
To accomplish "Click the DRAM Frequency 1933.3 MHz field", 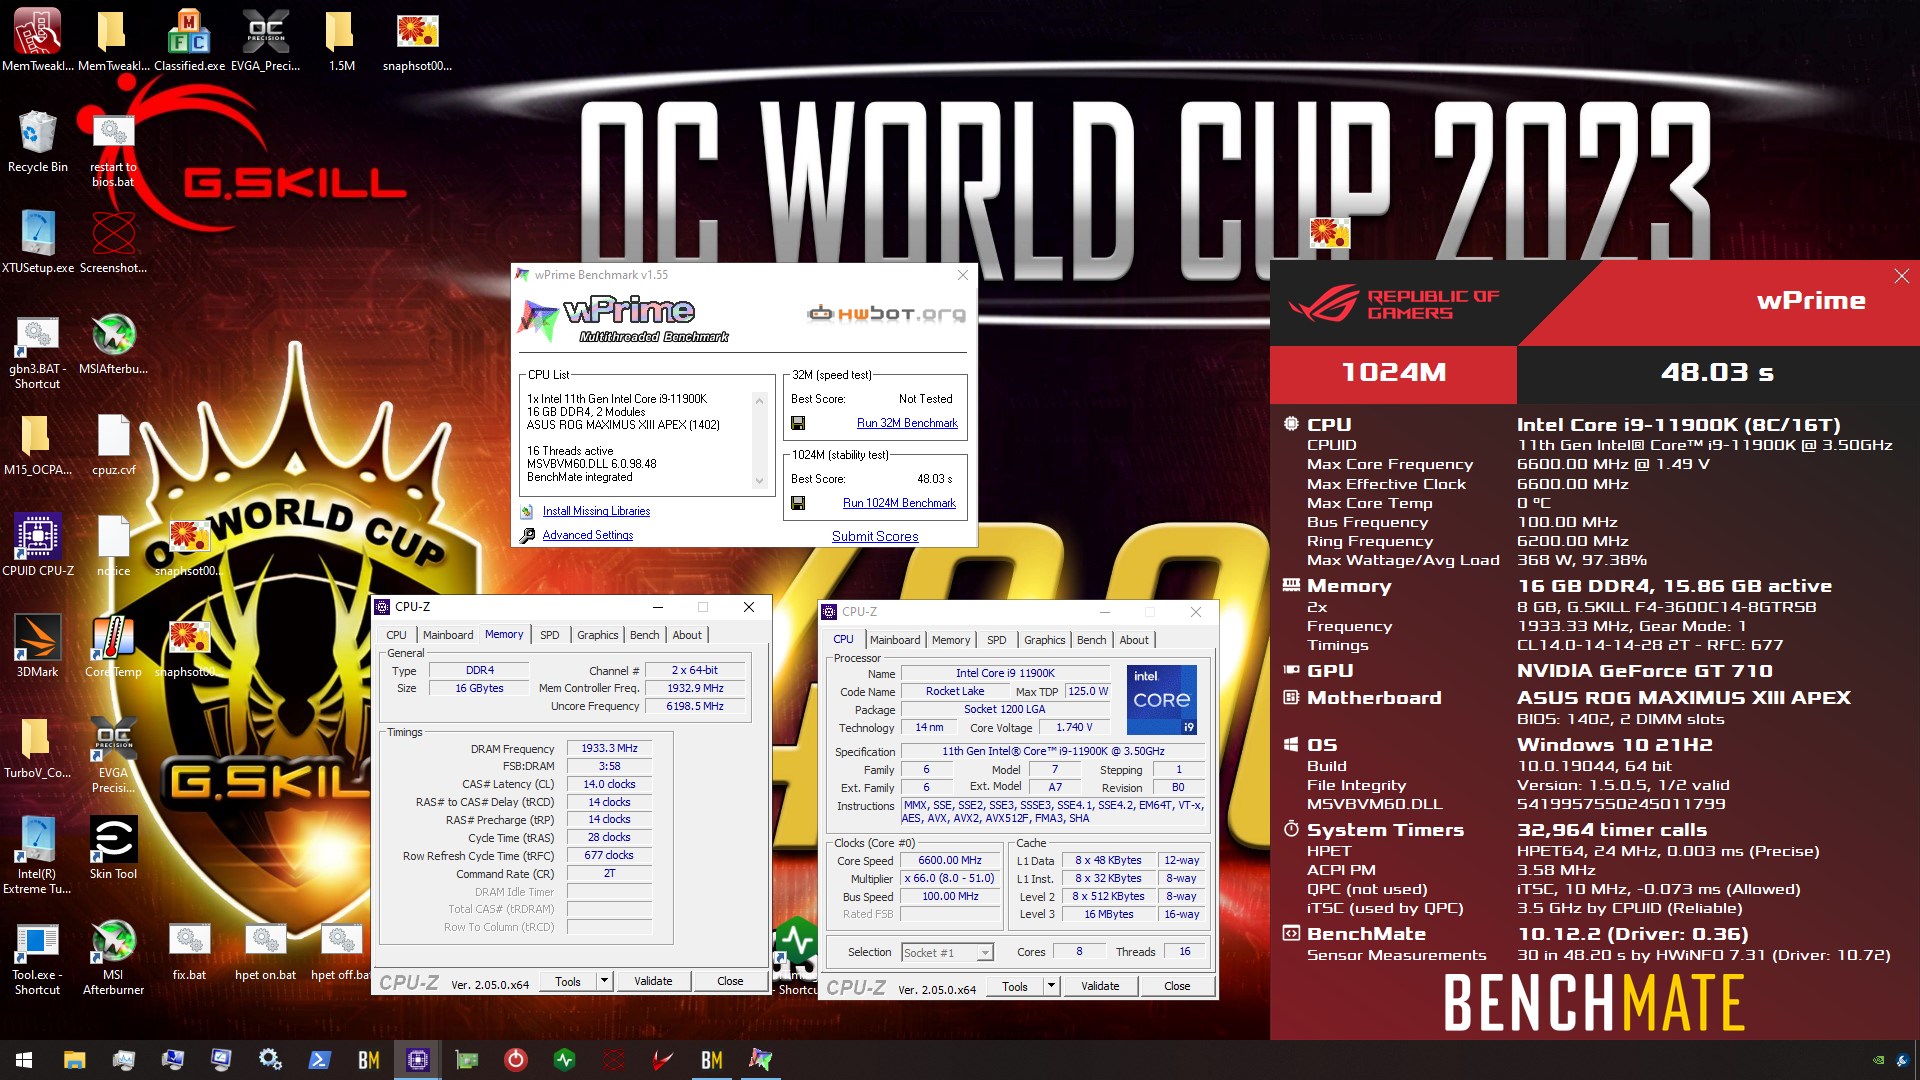I will [610, 749].
